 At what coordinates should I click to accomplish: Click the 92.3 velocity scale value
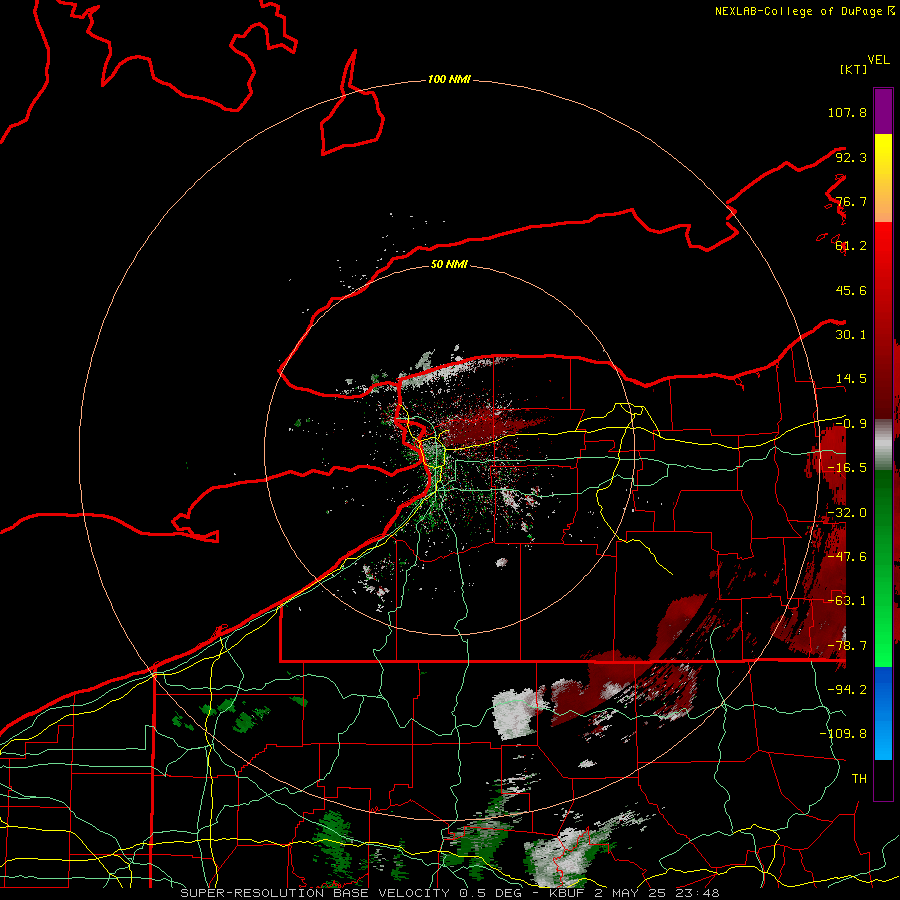(851, 157)
